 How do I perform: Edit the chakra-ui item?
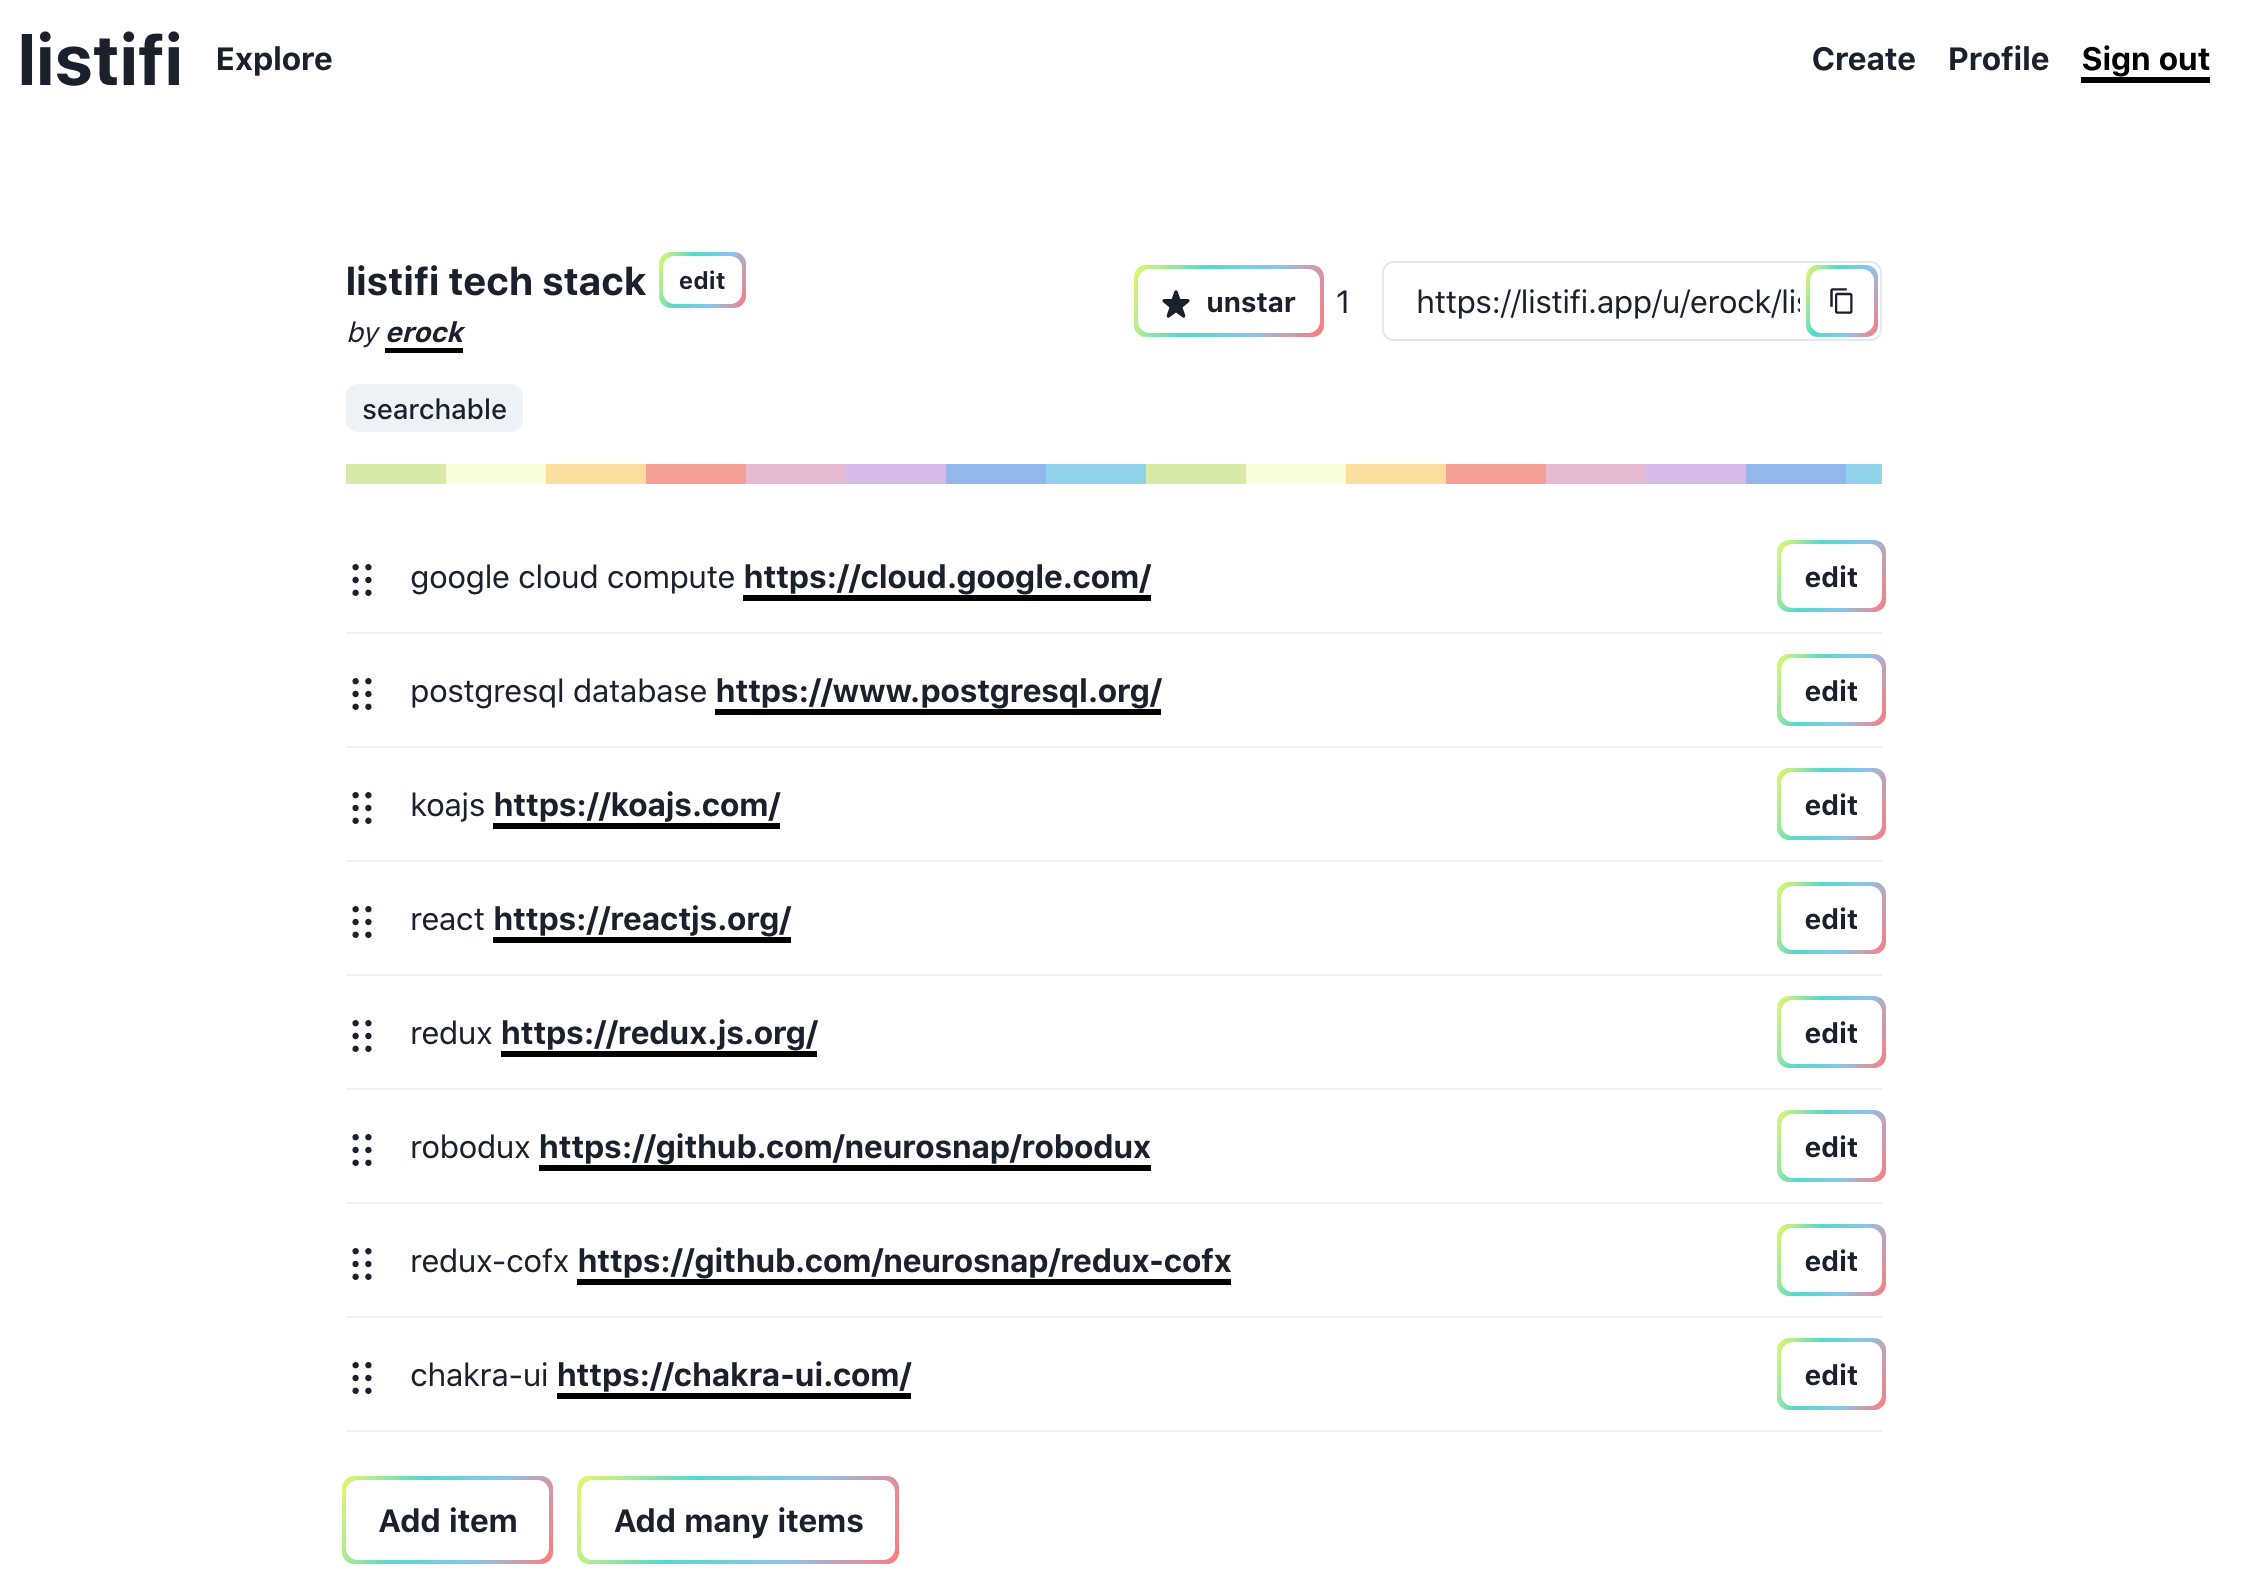1831,1375
